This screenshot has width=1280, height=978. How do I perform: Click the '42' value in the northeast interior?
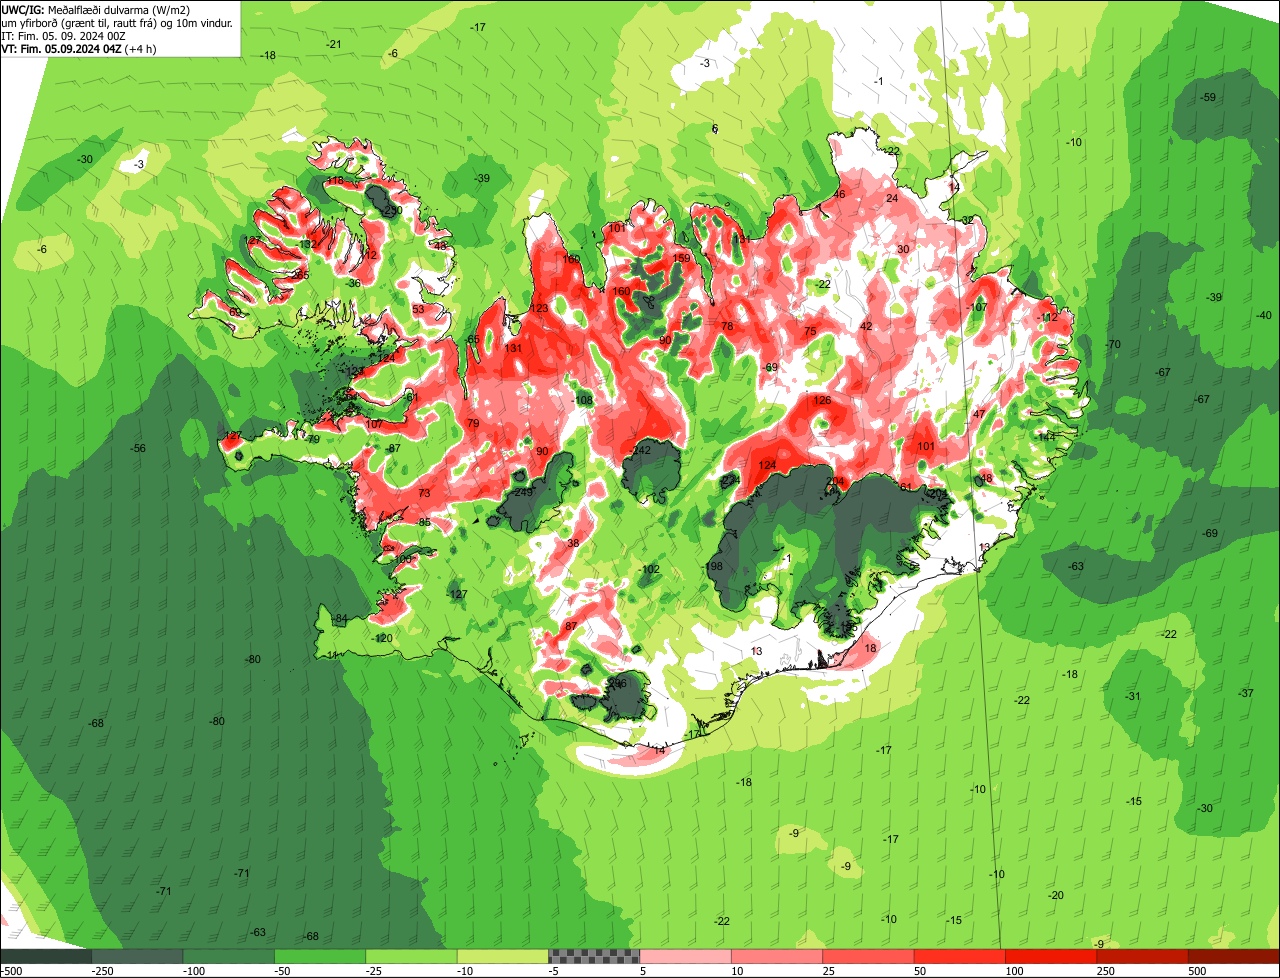[x=866, y=326]
